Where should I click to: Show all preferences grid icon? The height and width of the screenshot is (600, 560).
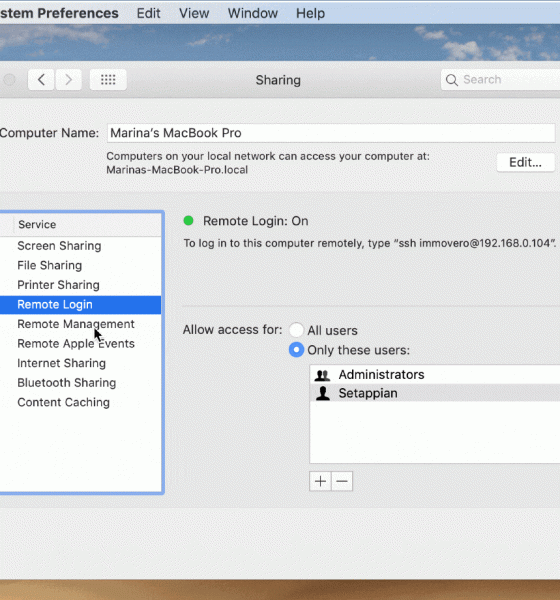[x=108, y=80]
